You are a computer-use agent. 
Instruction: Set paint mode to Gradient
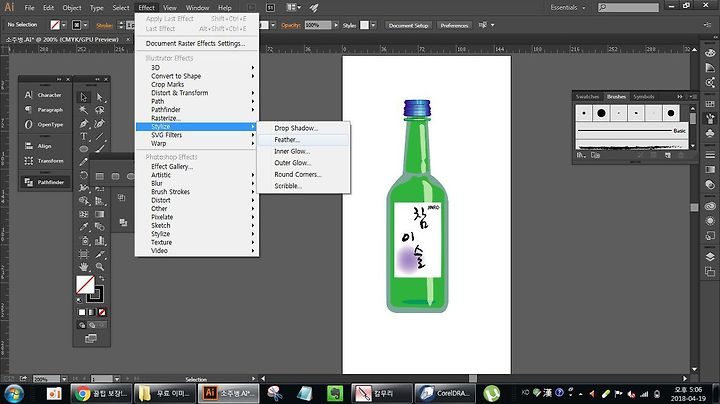click(92, 312)
